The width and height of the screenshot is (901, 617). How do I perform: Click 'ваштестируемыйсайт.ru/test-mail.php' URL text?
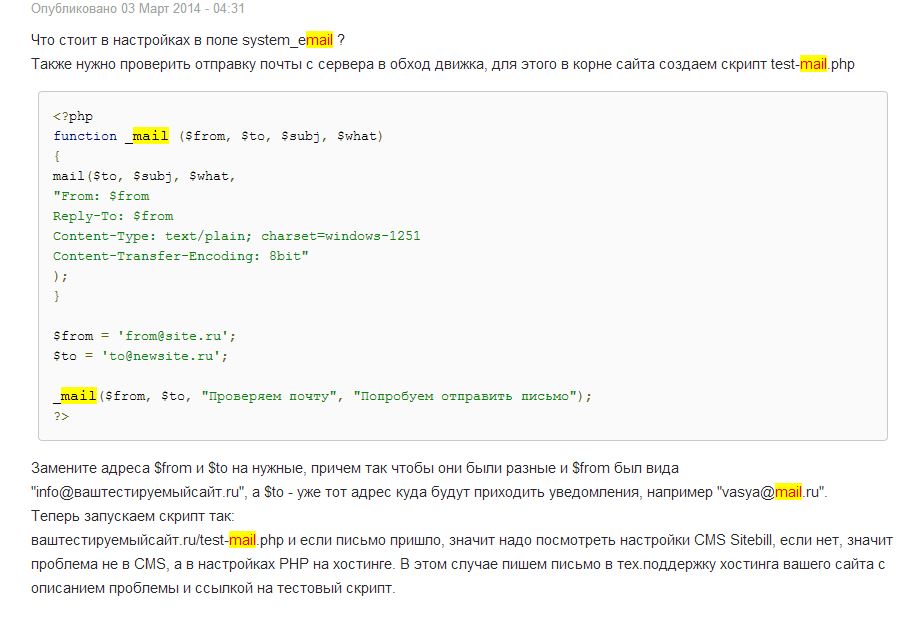tap(157, 540)
